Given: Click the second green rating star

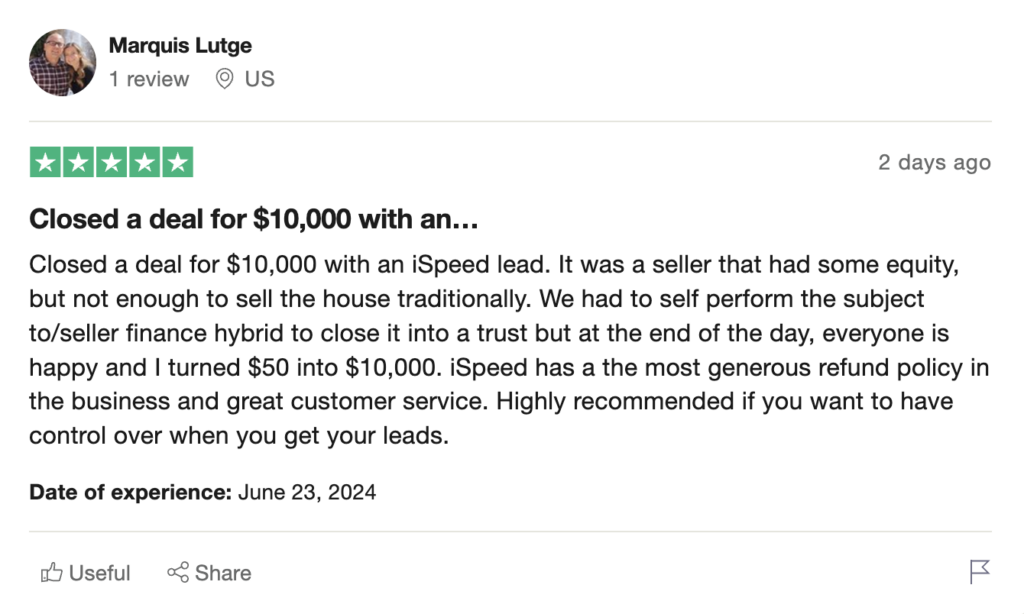Looking at the screenshot, I should pyautogui.click(x=78, y=163).
